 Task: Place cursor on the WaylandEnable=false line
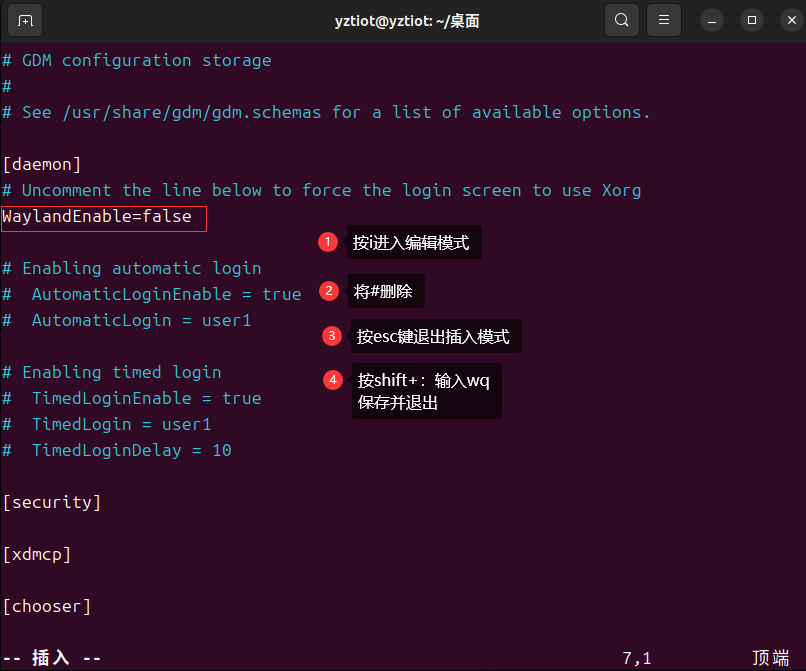pyautogui.click(x=97, y=216)
